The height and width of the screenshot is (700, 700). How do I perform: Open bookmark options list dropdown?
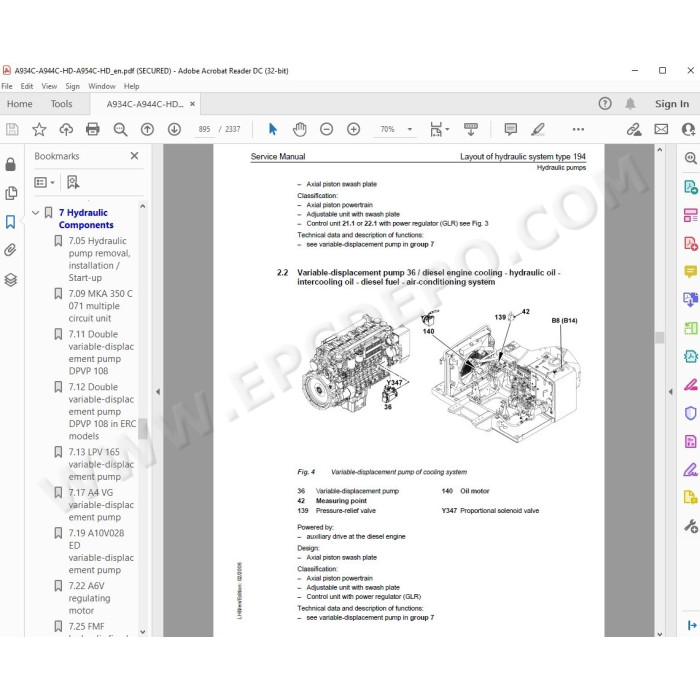point(44,182)
